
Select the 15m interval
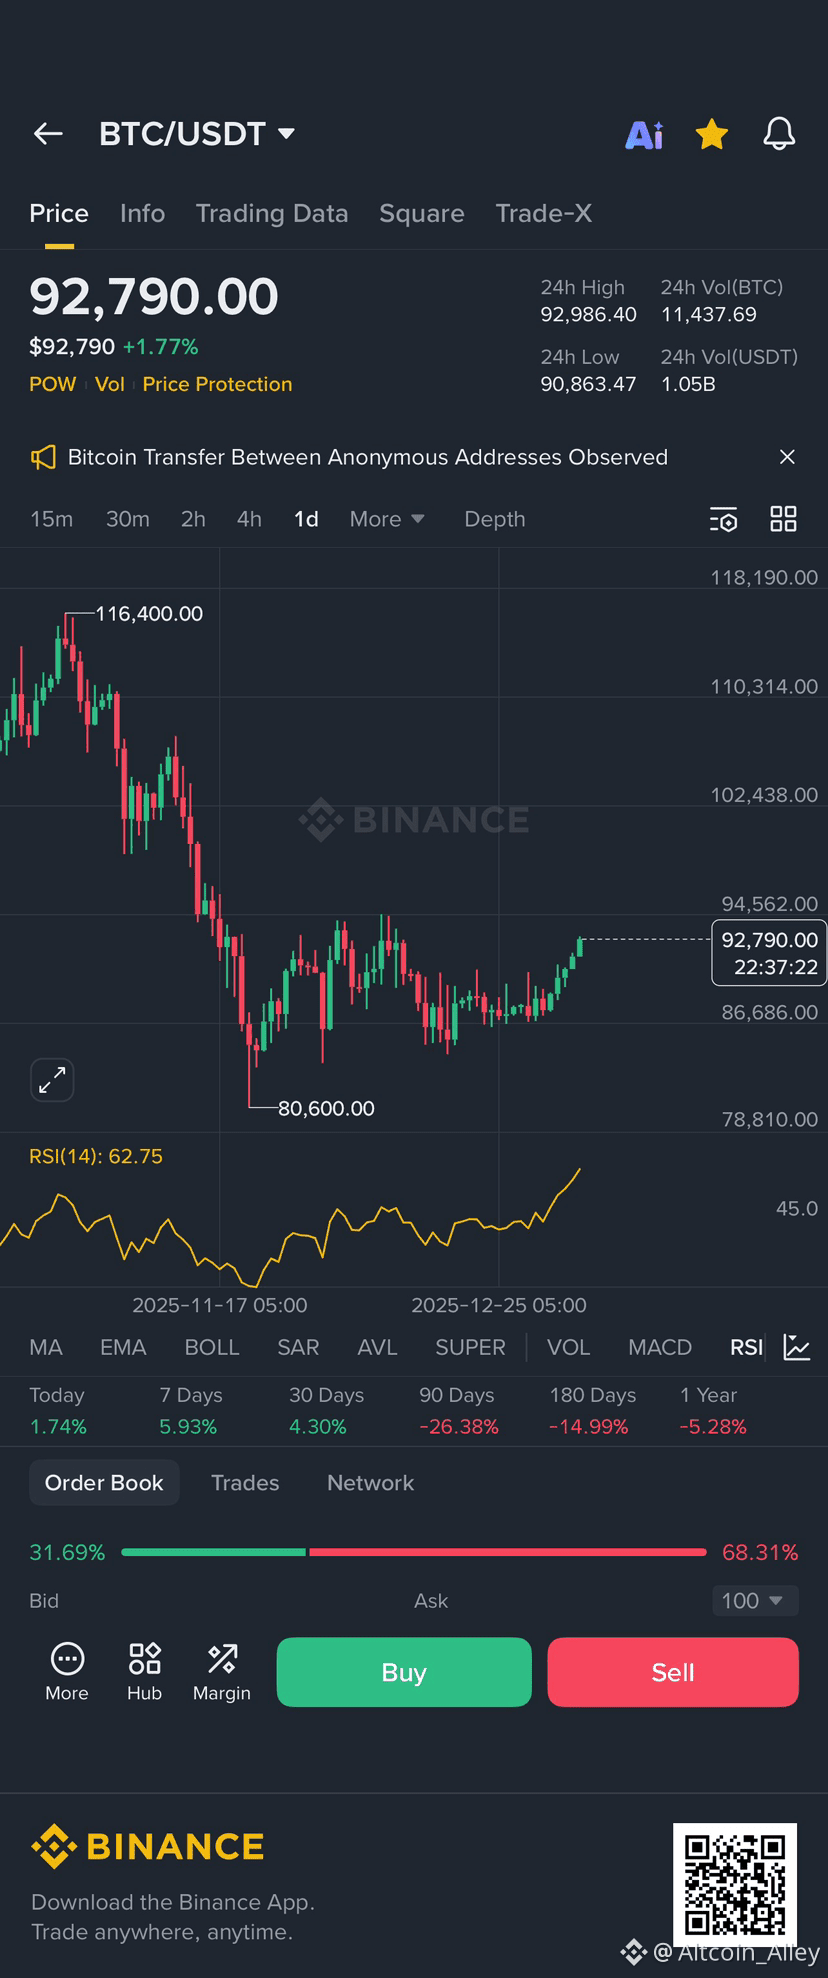click(x=52, y=519)
